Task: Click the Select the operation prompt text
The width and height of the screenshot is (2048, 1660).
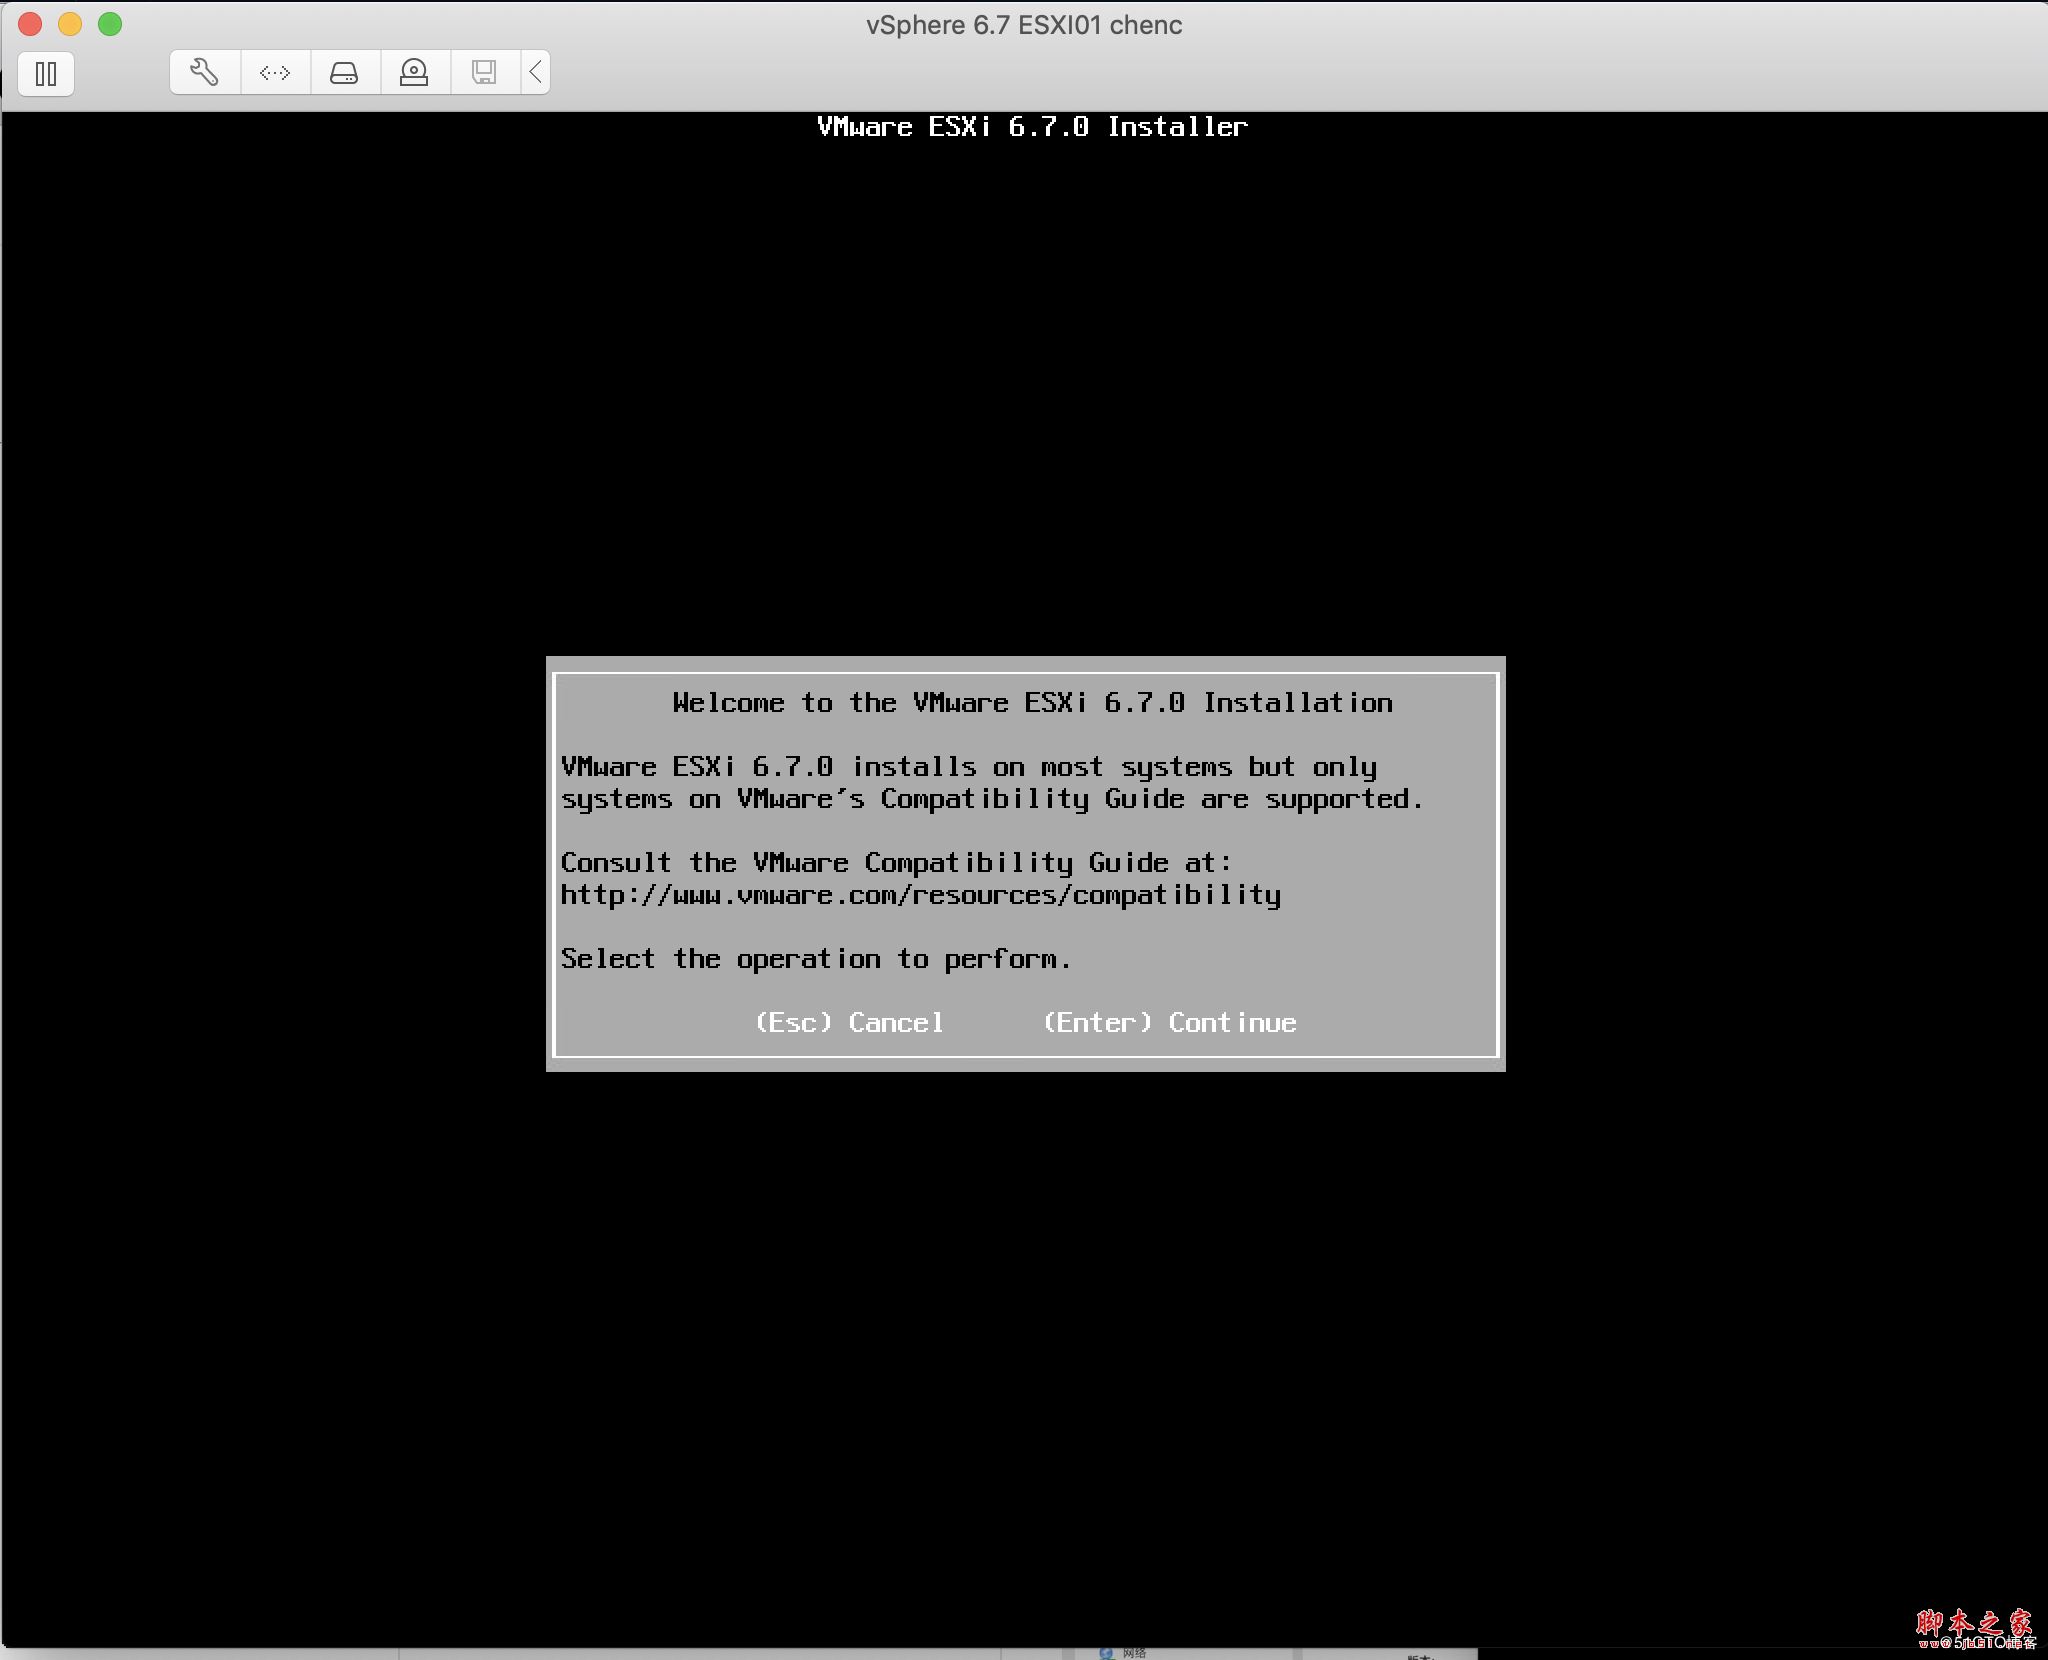Action: click(x=815, y=959)
